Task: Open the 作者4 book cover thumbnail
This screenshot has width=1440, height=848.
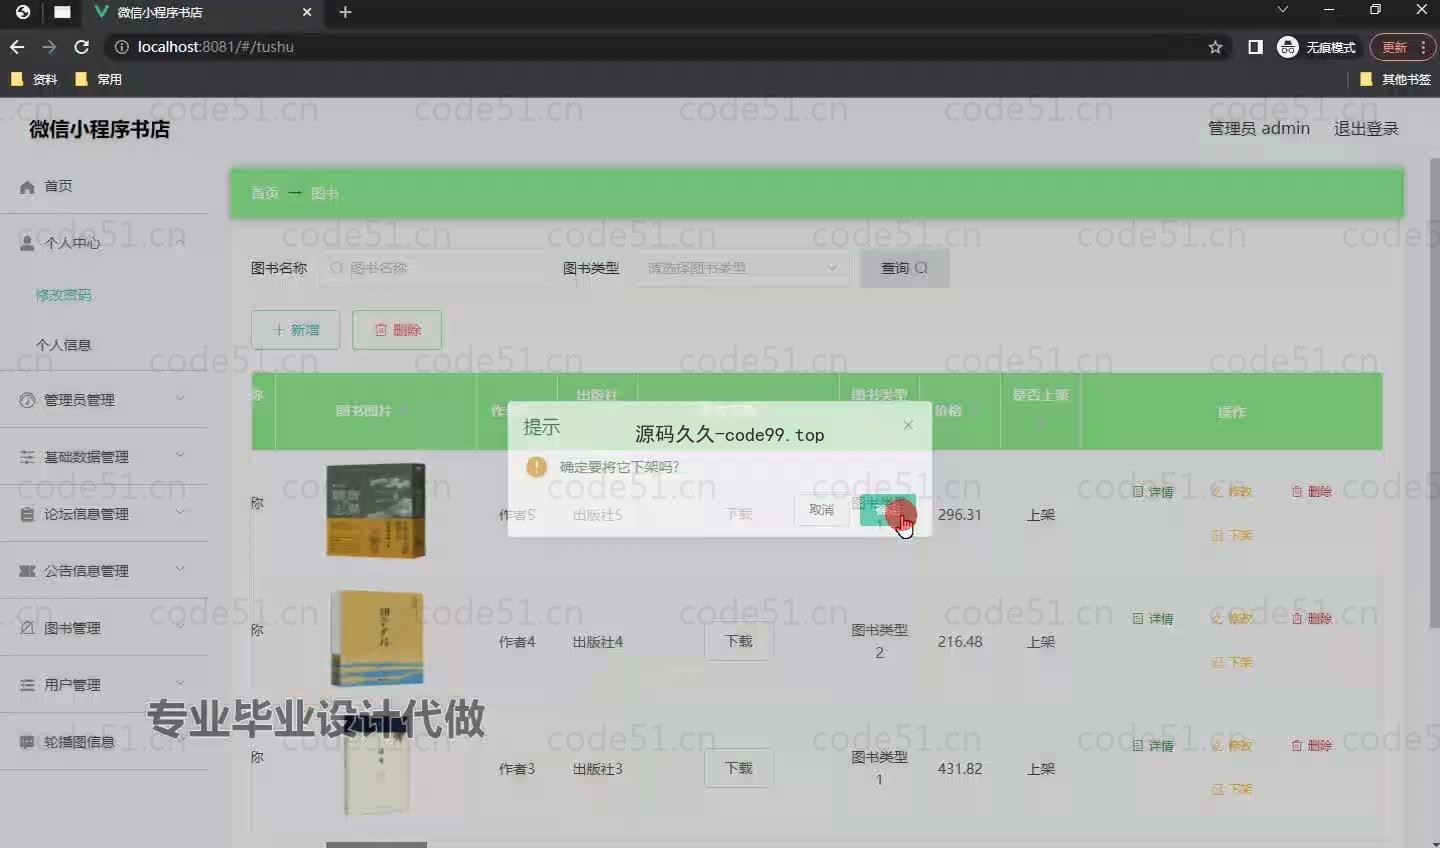Action: point(376,637)
